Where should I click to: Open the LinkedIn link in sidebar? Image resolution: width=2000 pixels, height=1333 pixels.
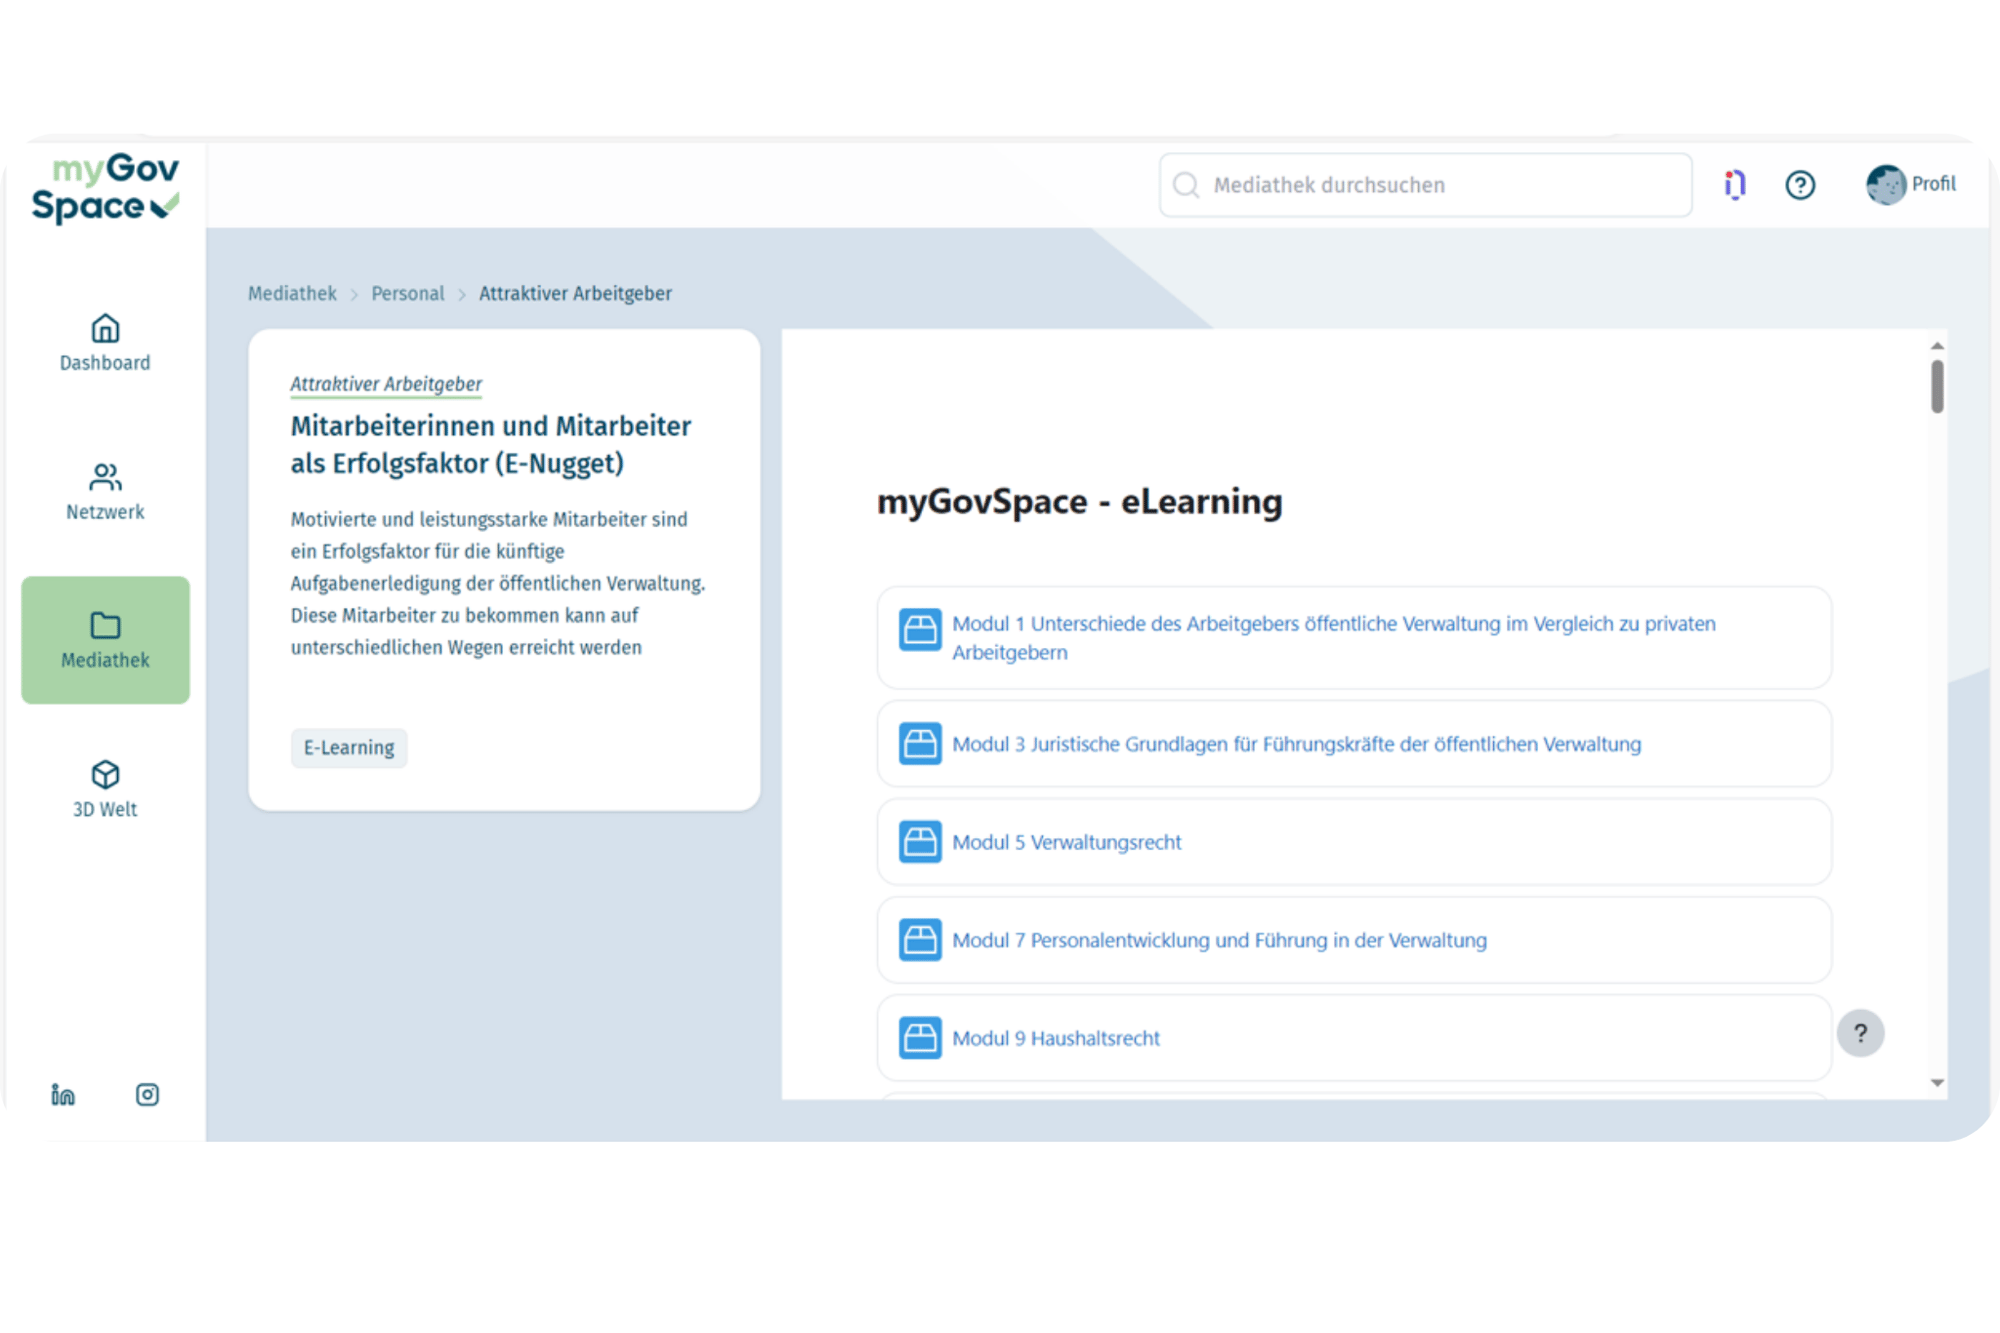pyautogui.click(x=63, y=1095)
